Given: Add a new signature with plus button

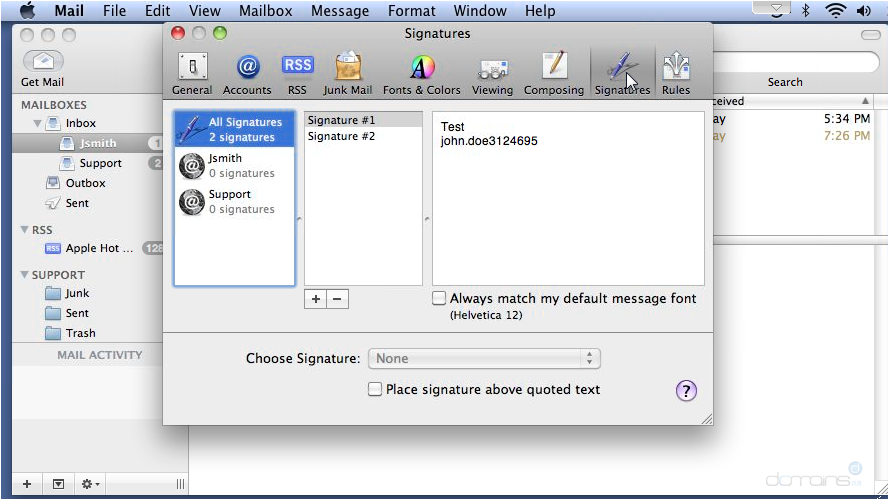Looking at the screenshot, I should coord(316,299).
